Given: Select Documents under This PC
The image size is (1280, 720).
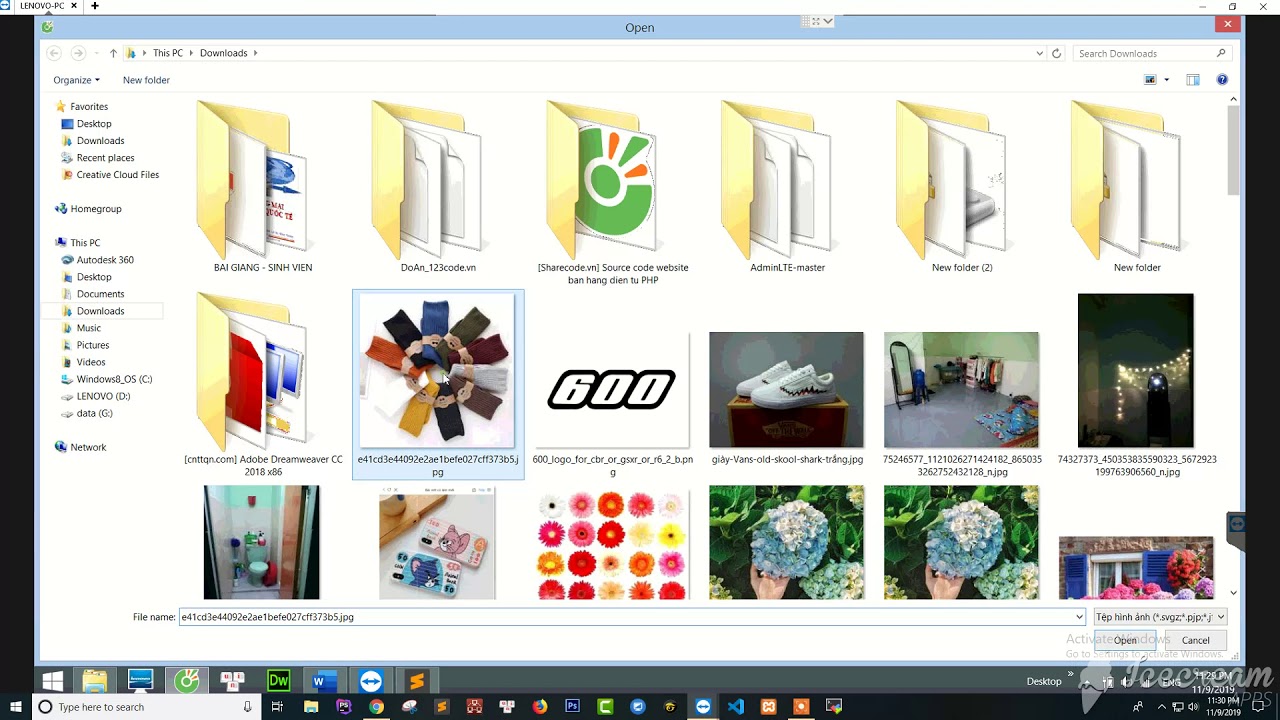Looking at the screenshot, I should [100, 294].
